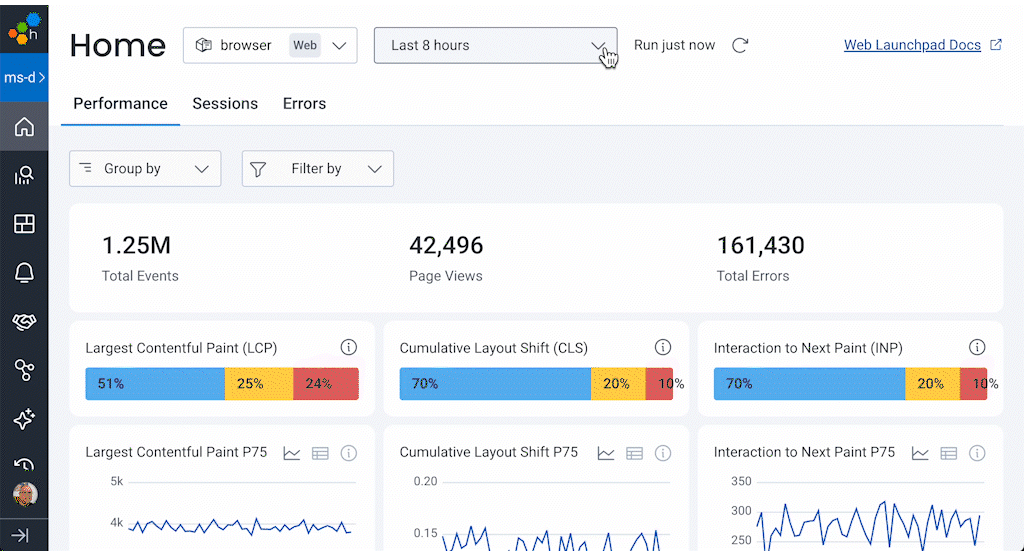Click the ms-d environment switcher button
The height and width of the screenshot is (557, 1024).
[24, 77]
